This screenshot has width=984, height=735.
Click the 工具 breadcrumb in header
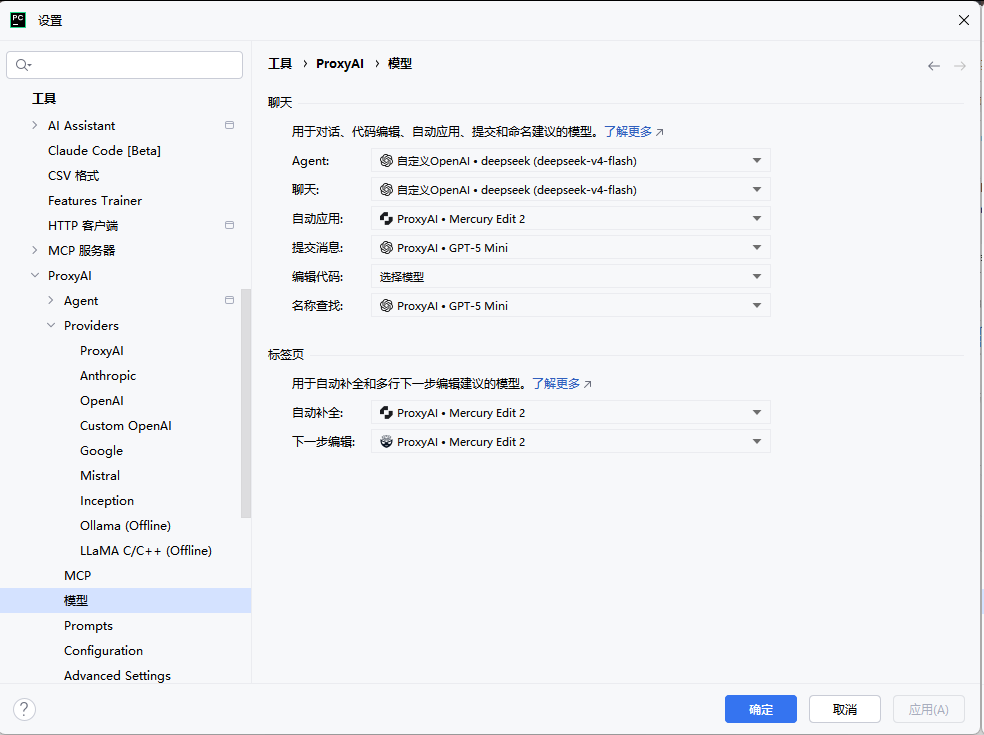click(280, 64)
